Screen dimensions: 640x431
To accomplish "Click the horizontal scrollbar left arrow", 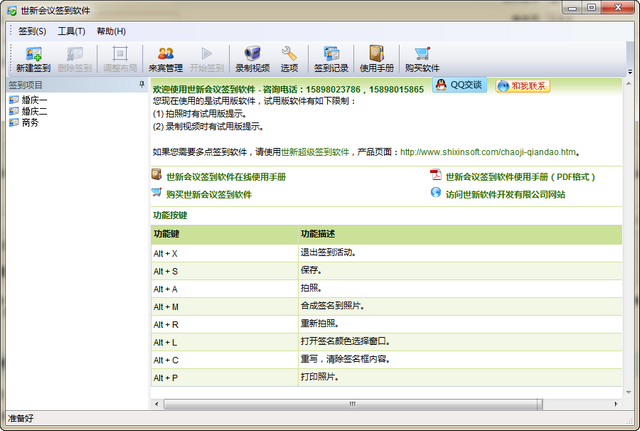I will tap(156, 404).
